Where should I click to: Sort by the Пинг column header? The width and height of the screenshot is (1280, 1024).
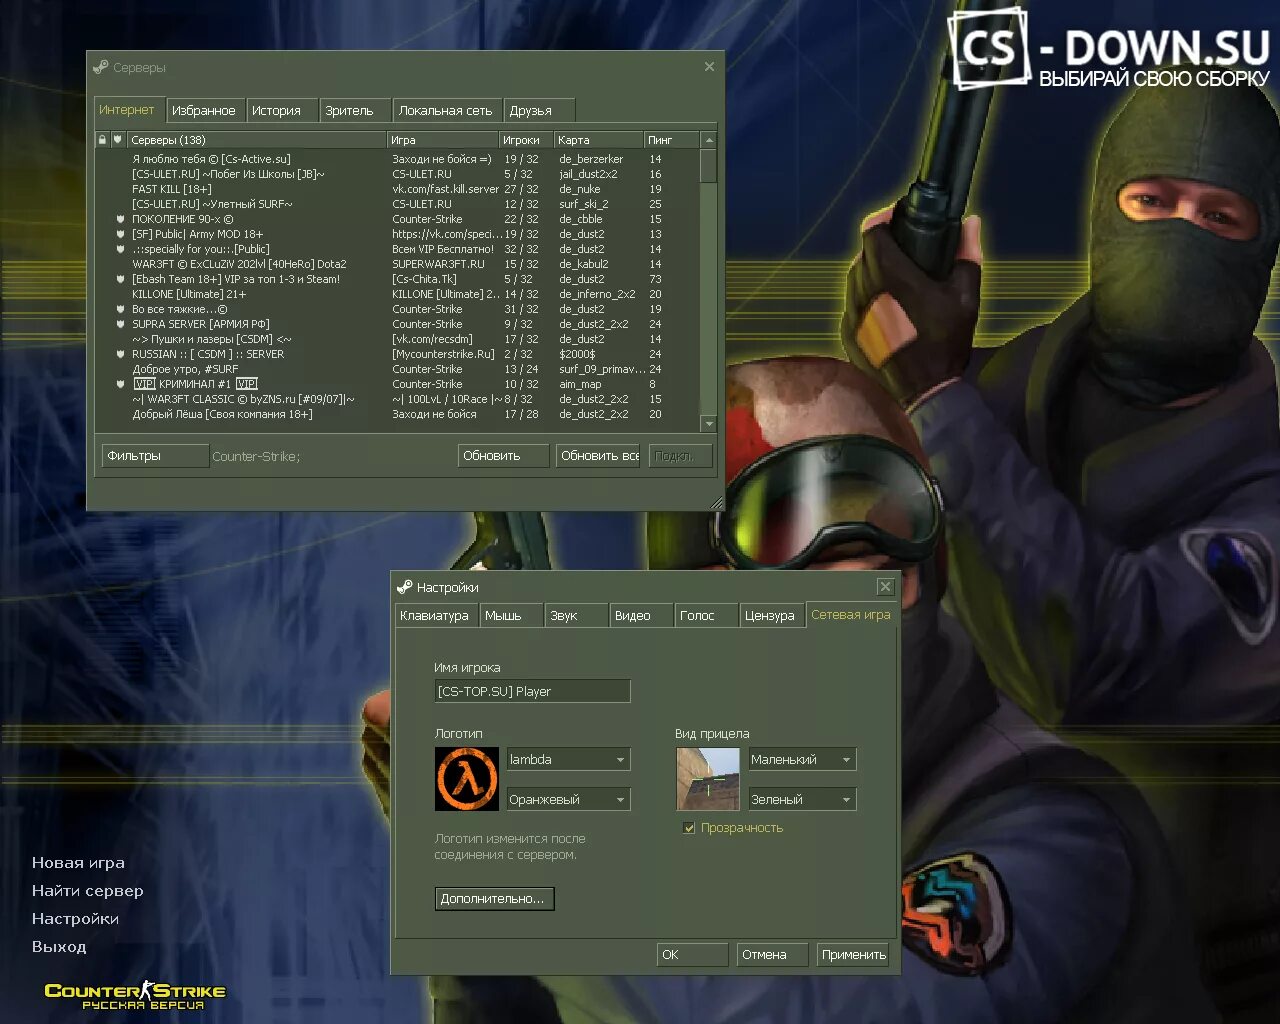click(671, 140)
